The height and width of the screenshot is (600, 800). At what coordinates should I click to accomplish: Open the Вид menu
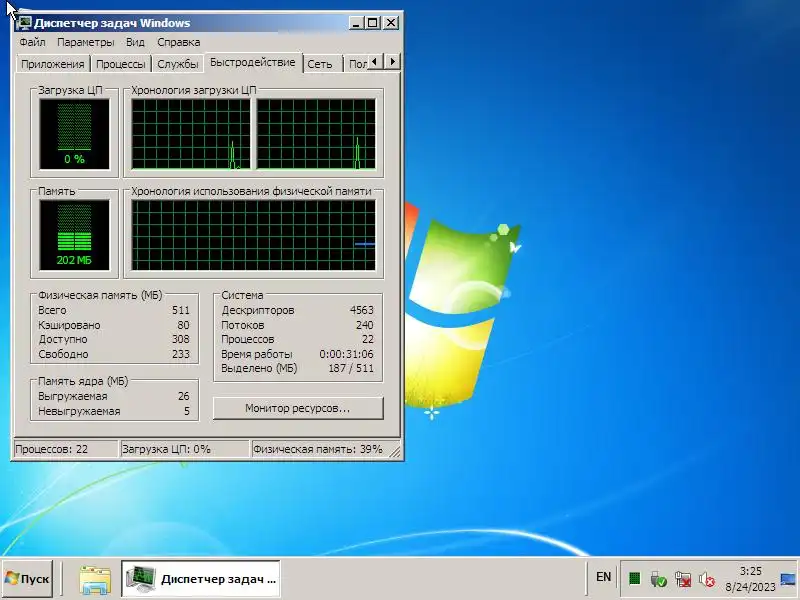click(x=135, y=42)
